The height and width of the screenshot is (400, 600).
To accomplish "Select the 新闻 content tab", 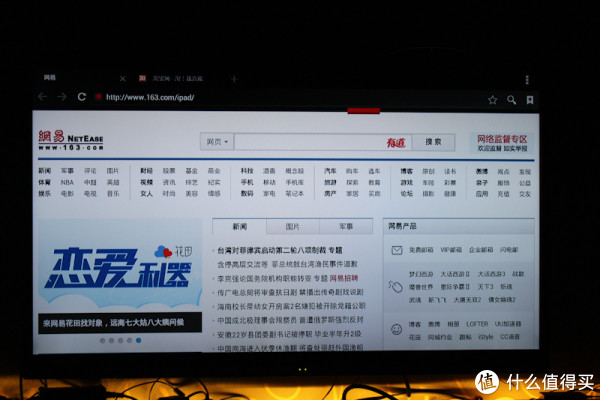I will [240, 227].
